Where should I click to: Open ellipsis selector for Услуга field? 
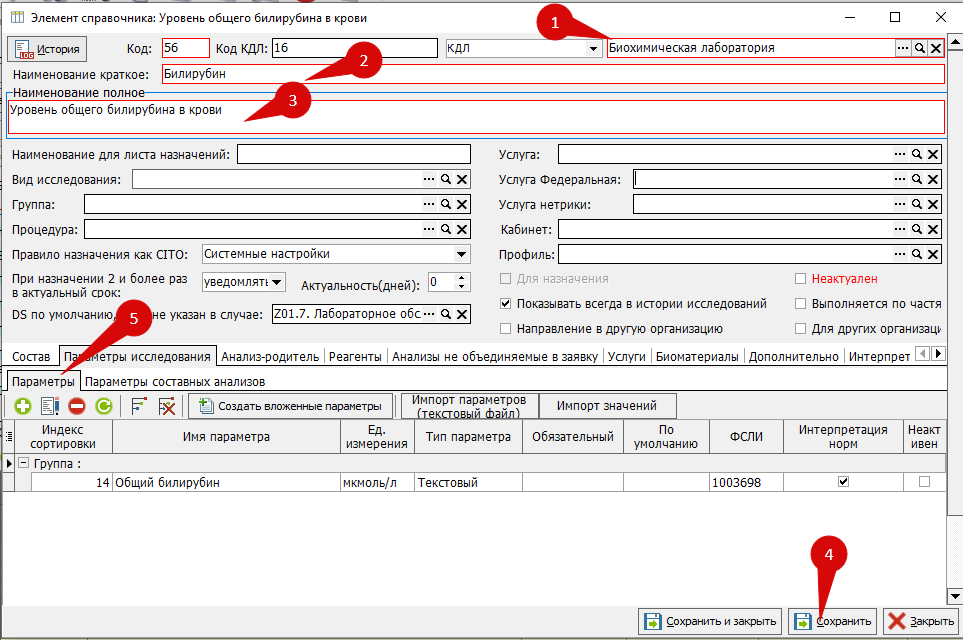pyautogui.click(x=900, y=154)
